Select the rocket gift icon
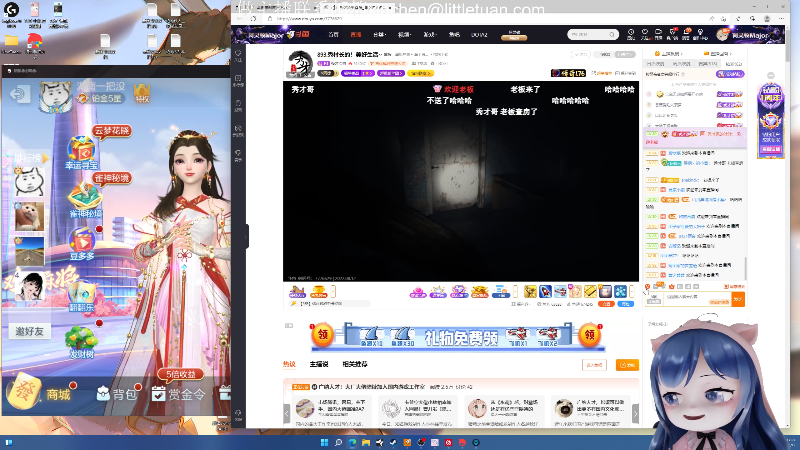The image size is (800, 450). click(x=545, y=291)
